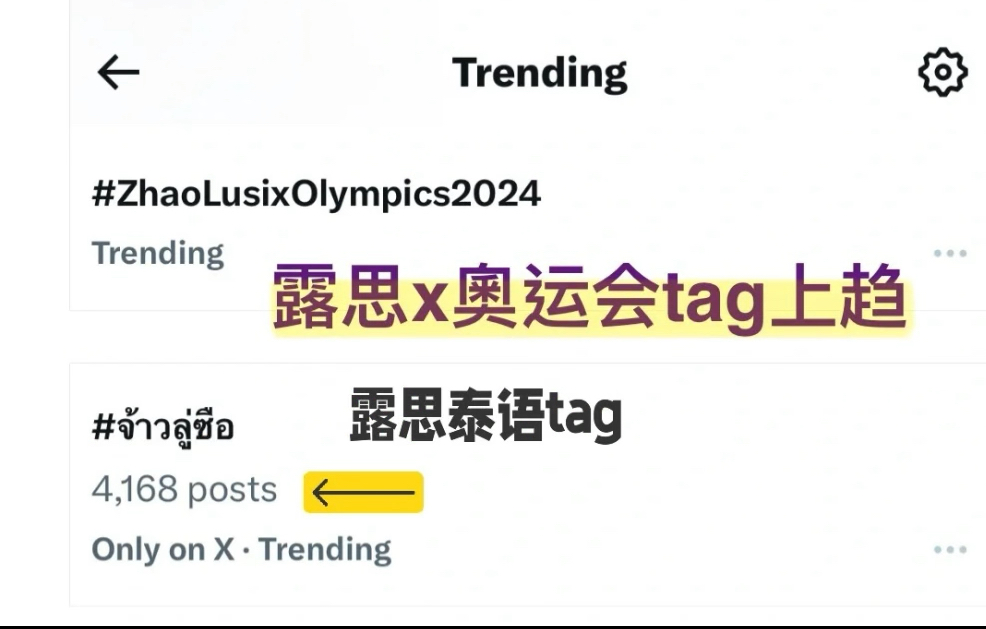Image resolution: width=986 pixels, height=629 pixels.
Task: Click the "Trending" page title
Action: (539, 73)
